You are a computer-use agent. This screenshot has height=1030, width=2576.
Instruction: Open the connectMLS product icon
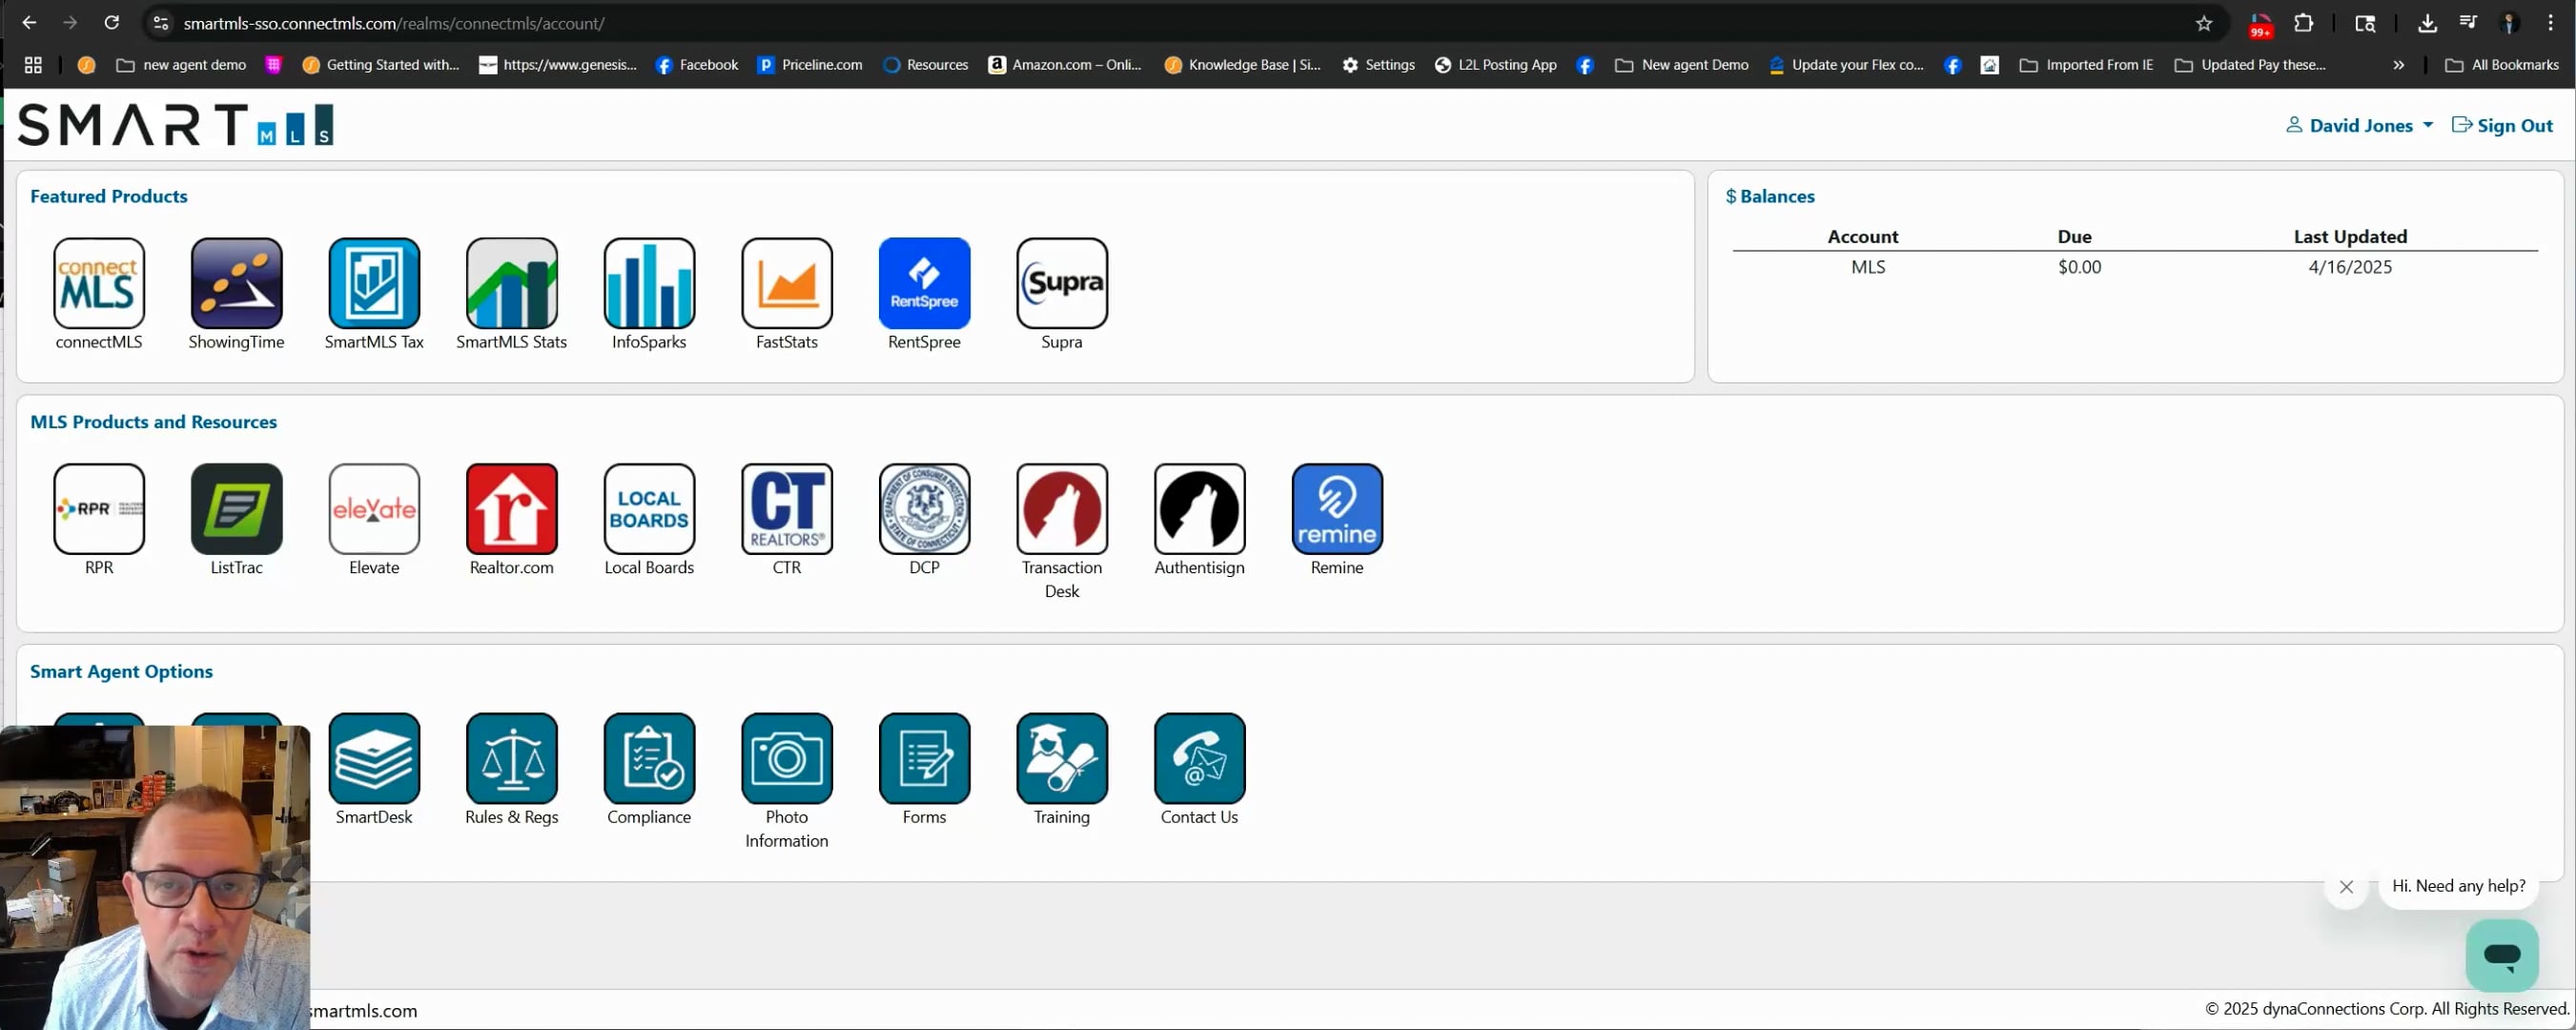99,283
